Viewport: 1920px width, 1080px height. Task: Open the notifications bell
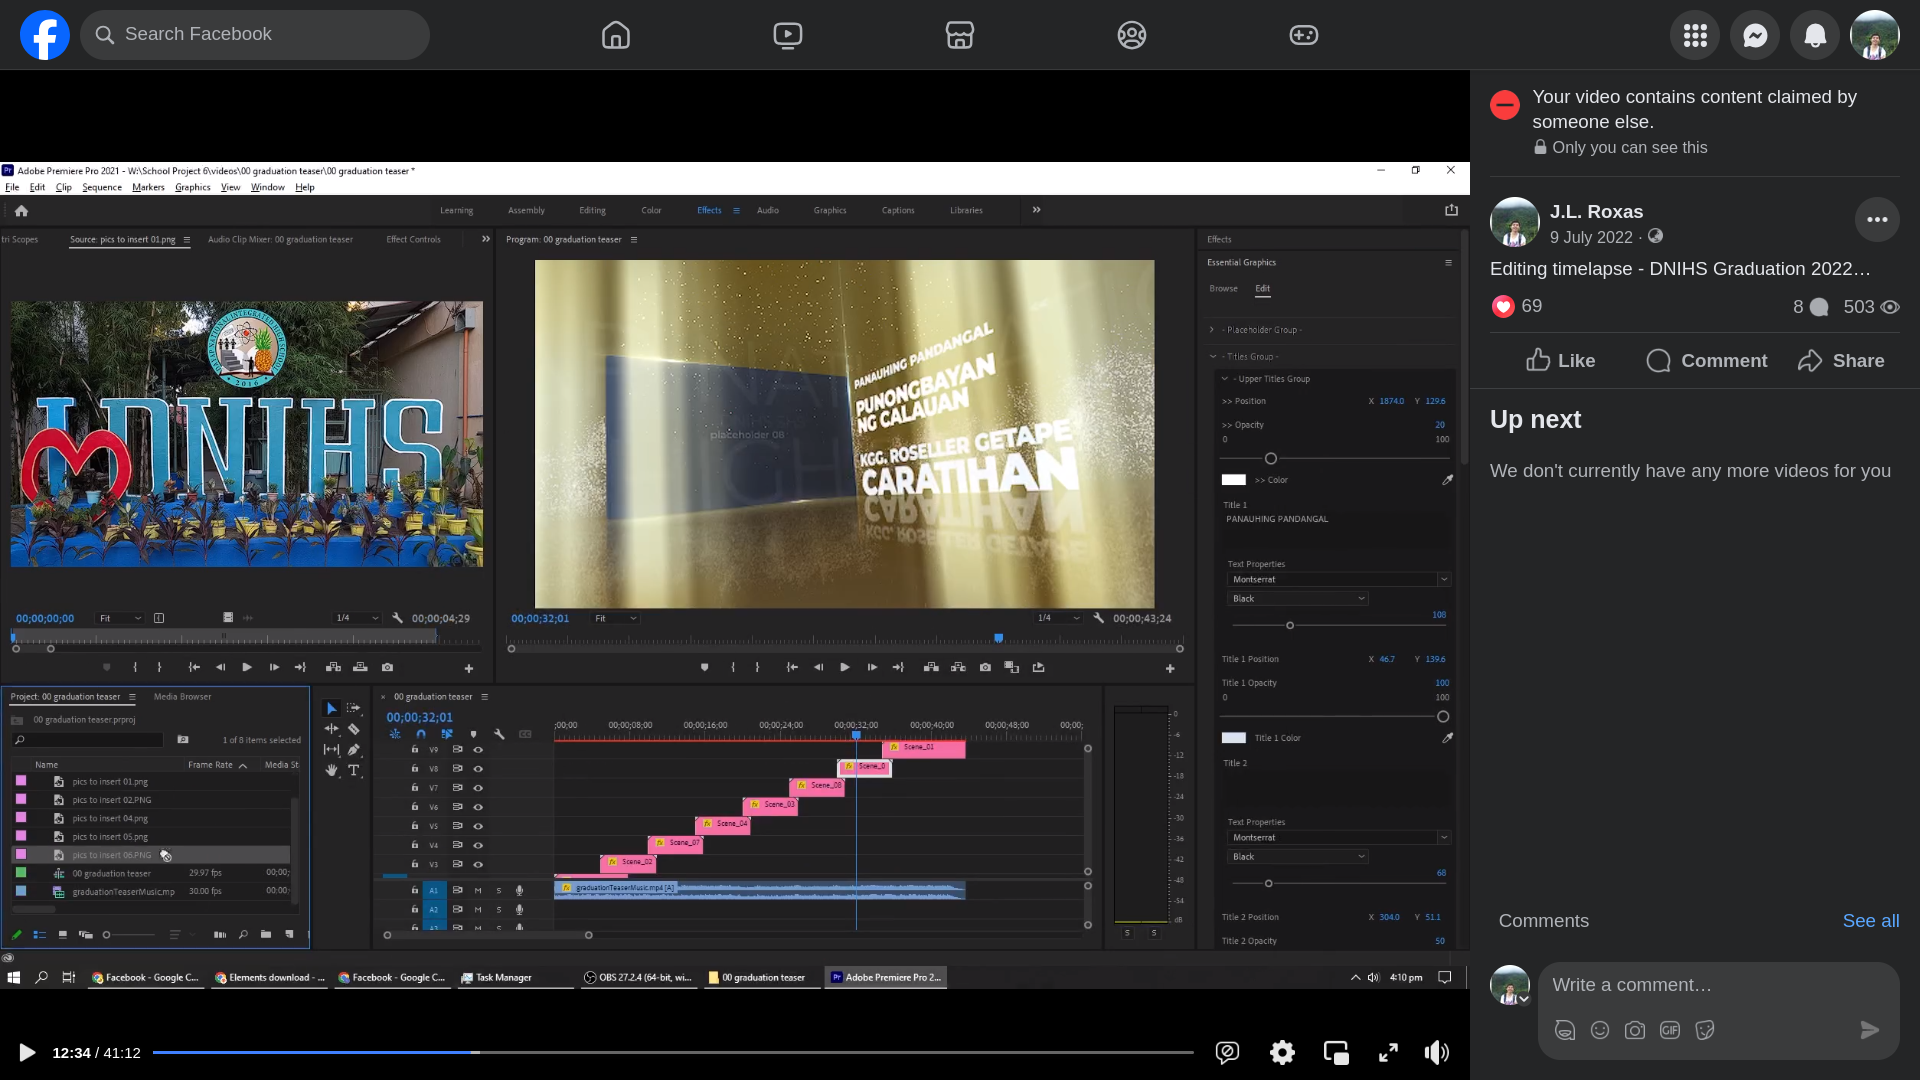coord(1815,35)
